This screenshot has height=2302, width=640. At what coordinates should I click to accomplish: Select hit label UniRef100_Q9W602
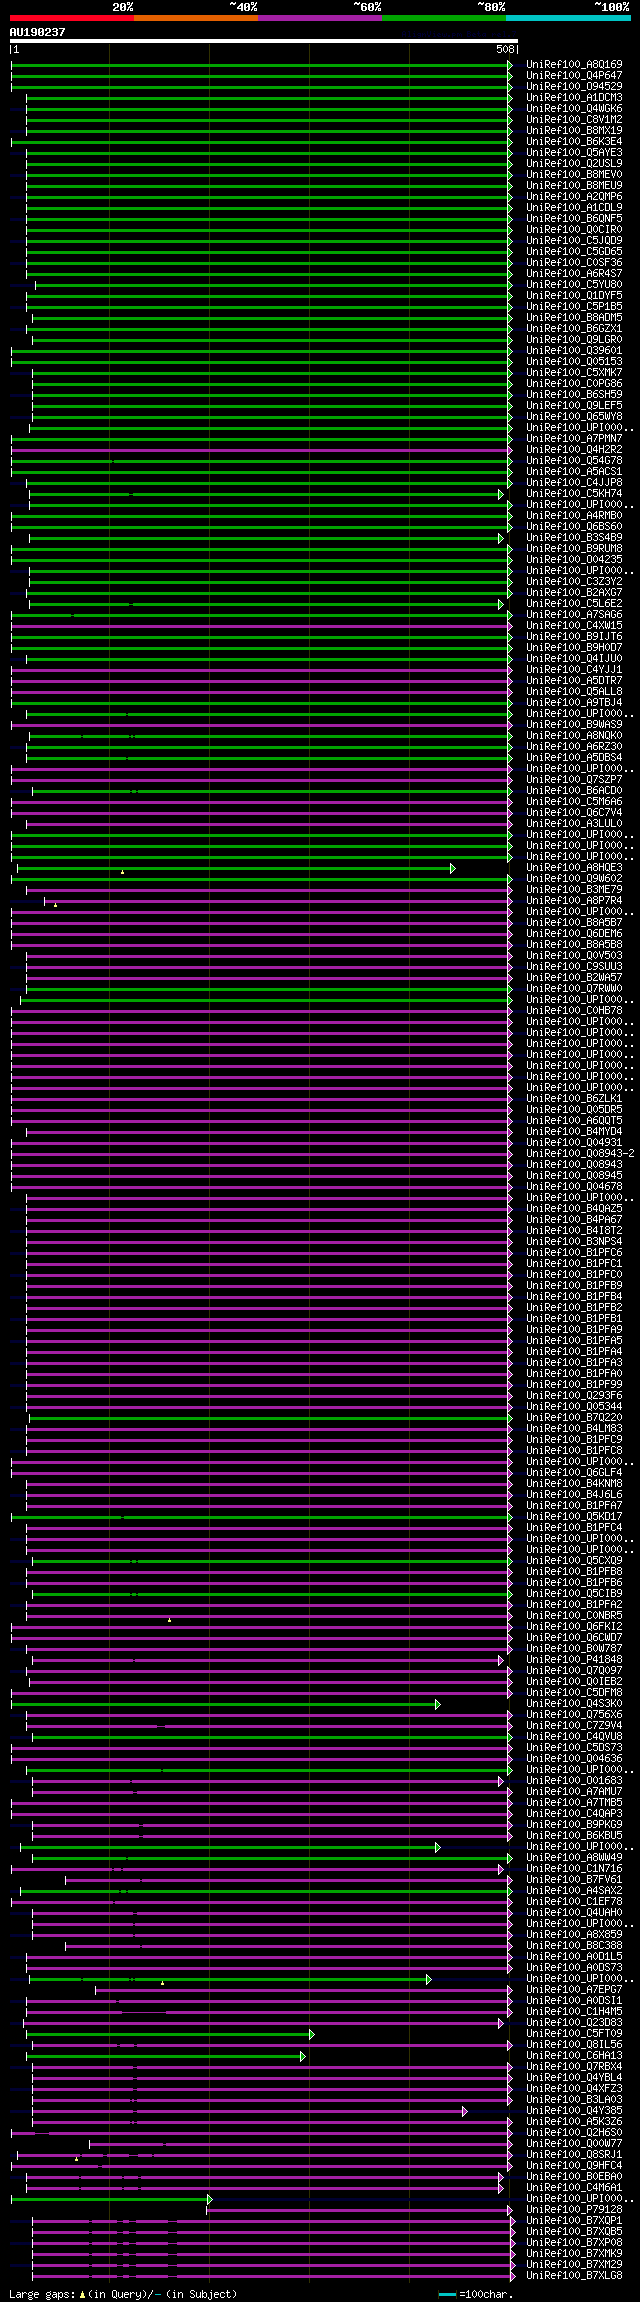pyautogui.click(x=574, y=878)
